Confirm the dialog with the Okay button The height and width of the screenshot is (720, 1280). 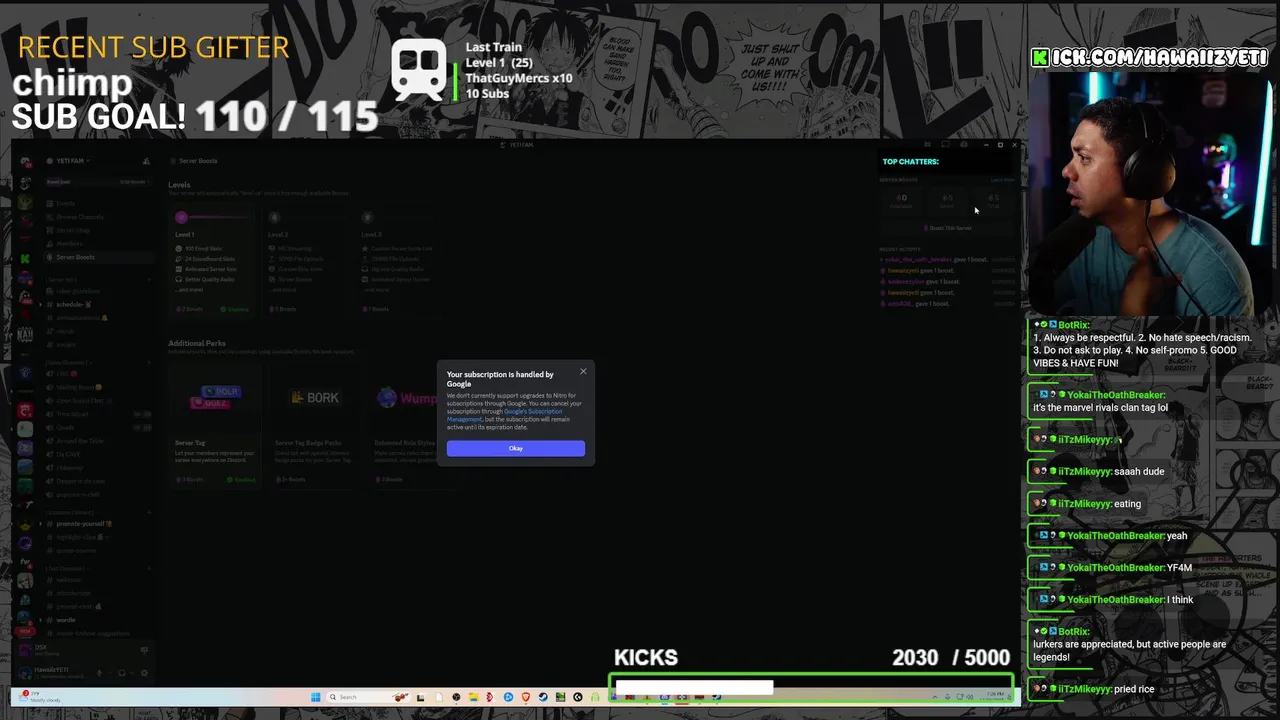tap(516, 448)
